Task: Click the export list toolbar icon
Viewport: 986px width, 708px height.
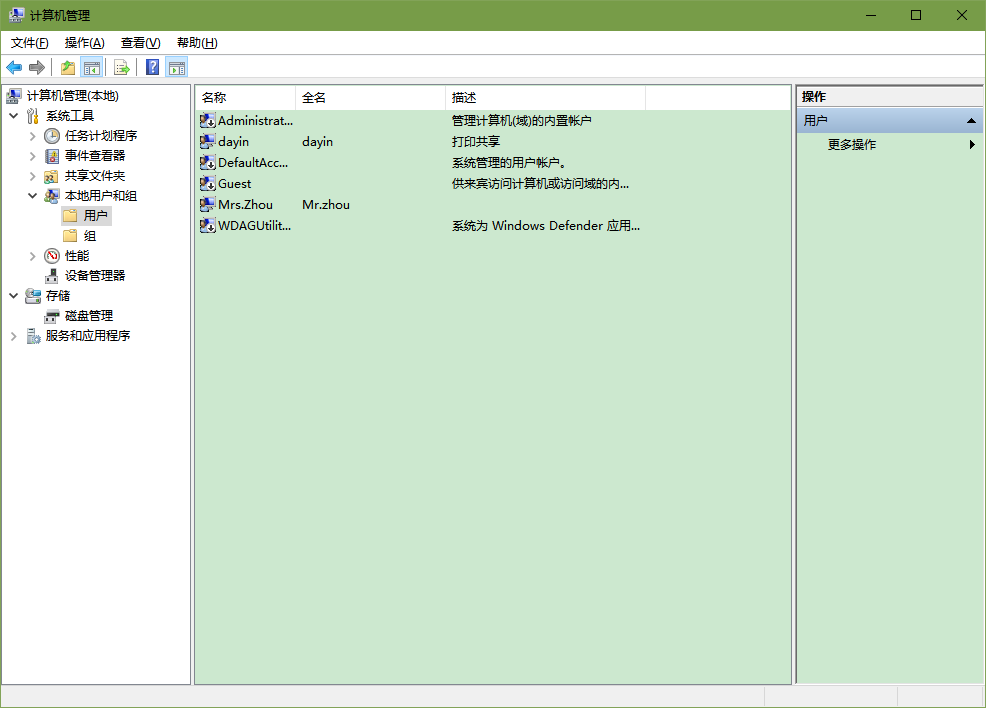Action: click(x=122, y=67)
